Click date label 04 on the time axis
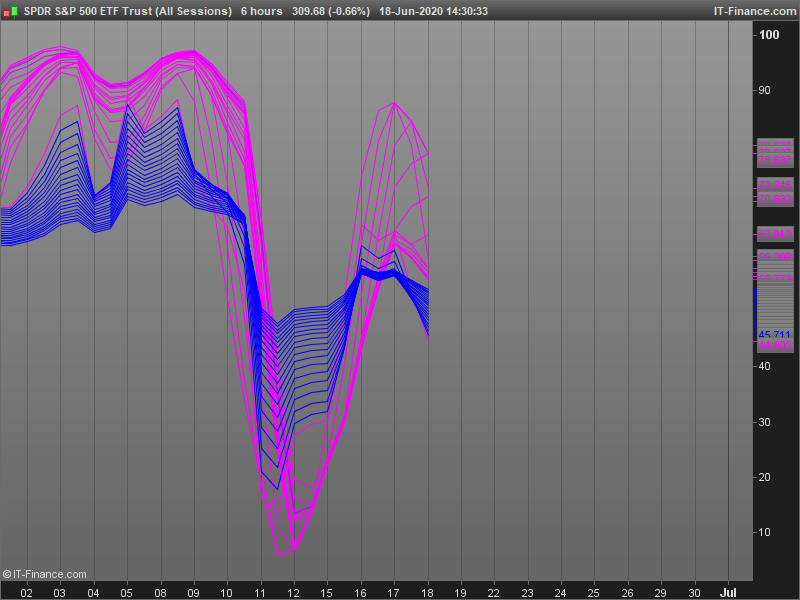Screen dimensions: 800x600 [93, 593]
